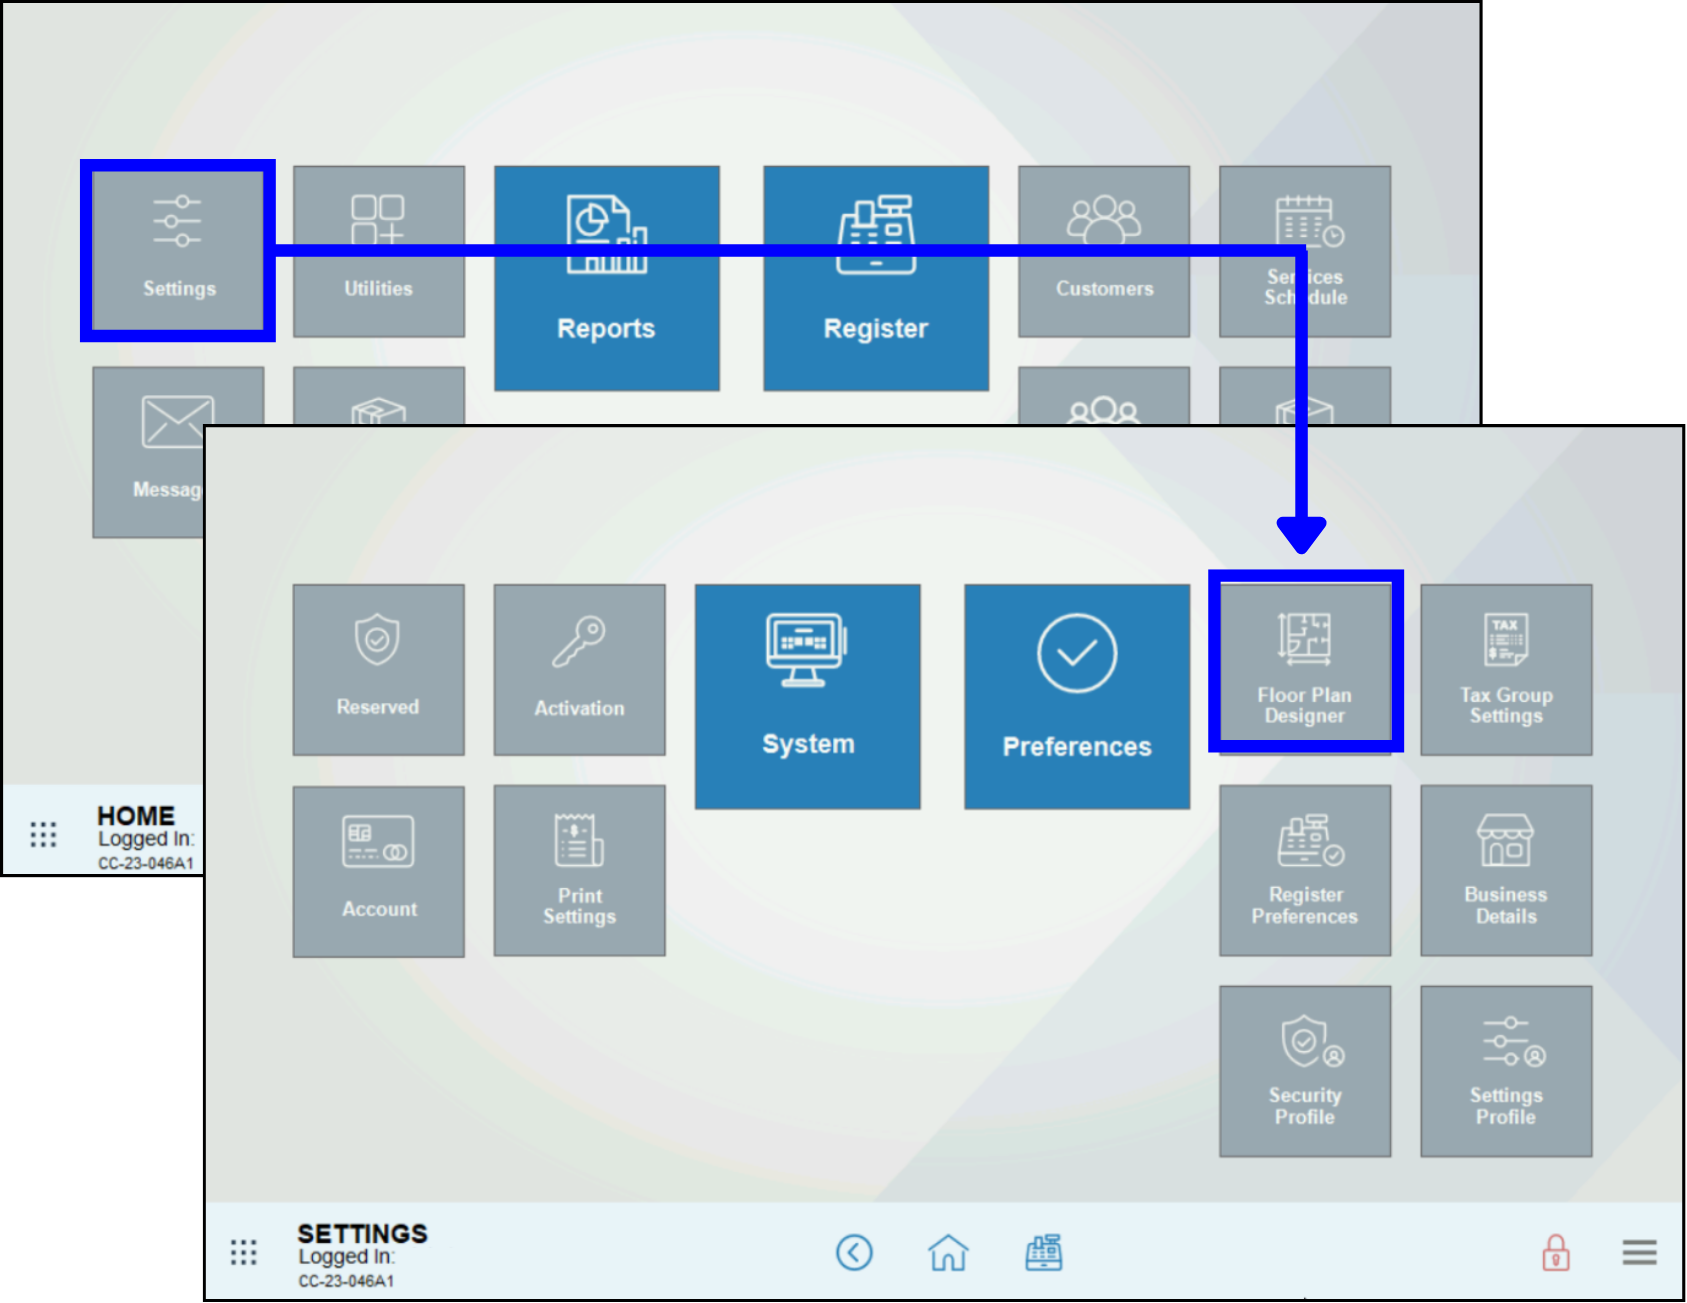
Task: Tap the red lock icon
Action: (x=1556, y=1252)
